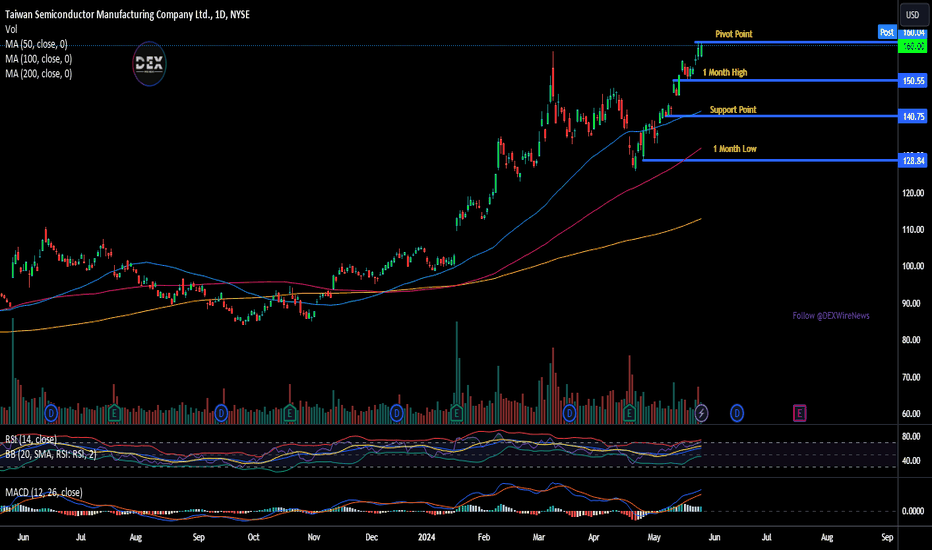Open the lightning latest-news marker

coord(701,413)
